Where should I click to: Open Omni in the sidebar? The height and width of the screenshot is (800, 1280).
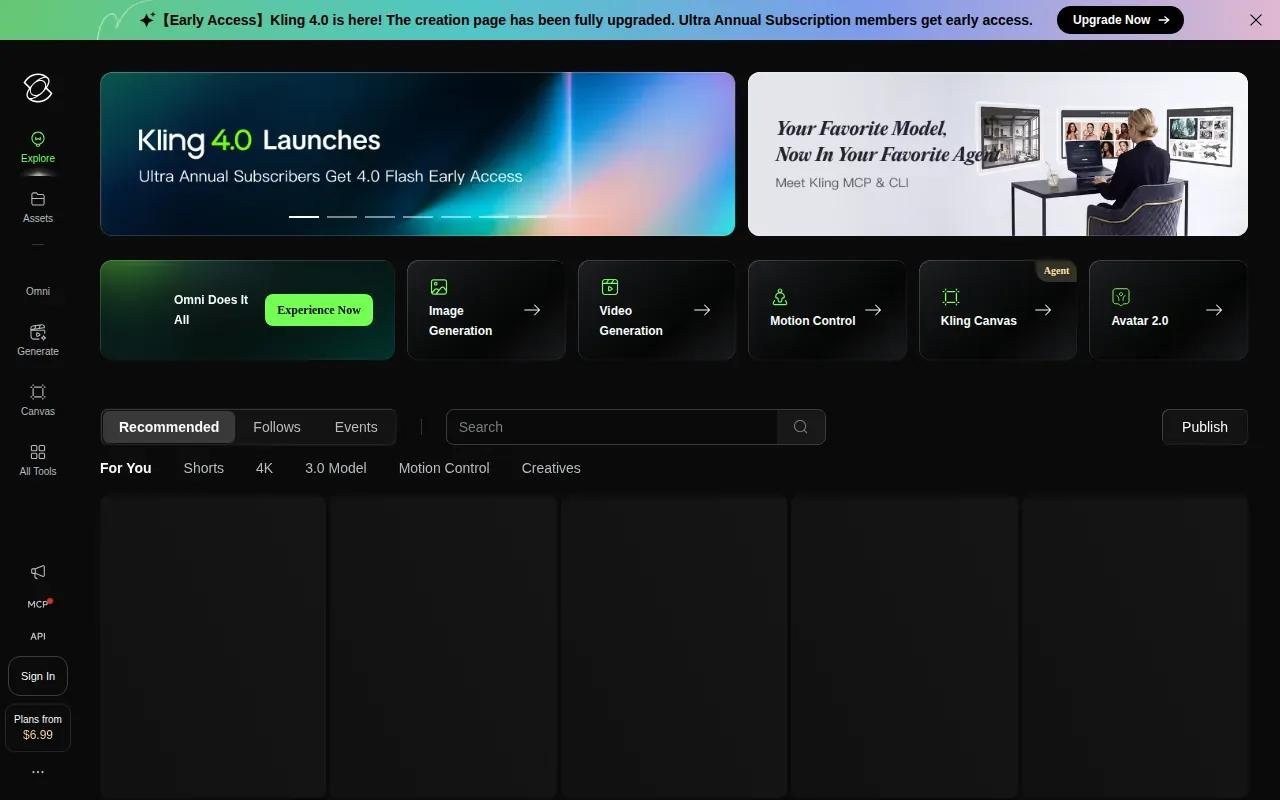38,291
